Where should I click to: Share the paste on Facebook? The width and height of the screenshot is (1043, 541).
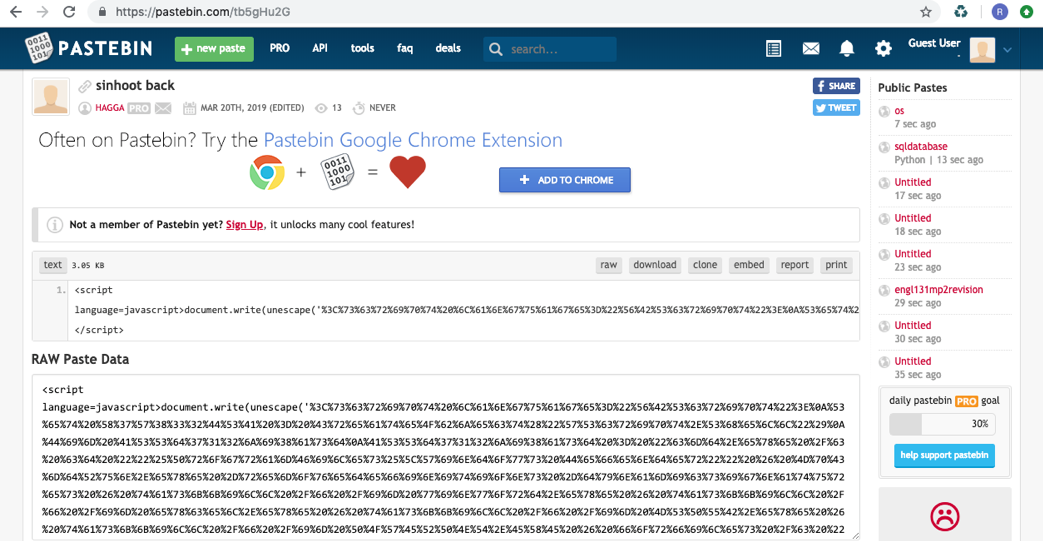tap(836, 86)
